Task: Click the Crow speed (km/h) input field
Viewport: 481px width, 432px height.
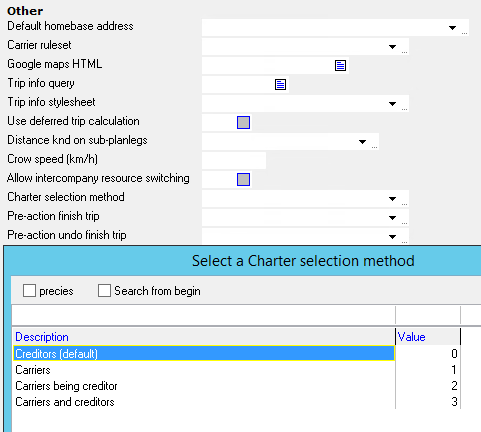Action: [234, 160]
